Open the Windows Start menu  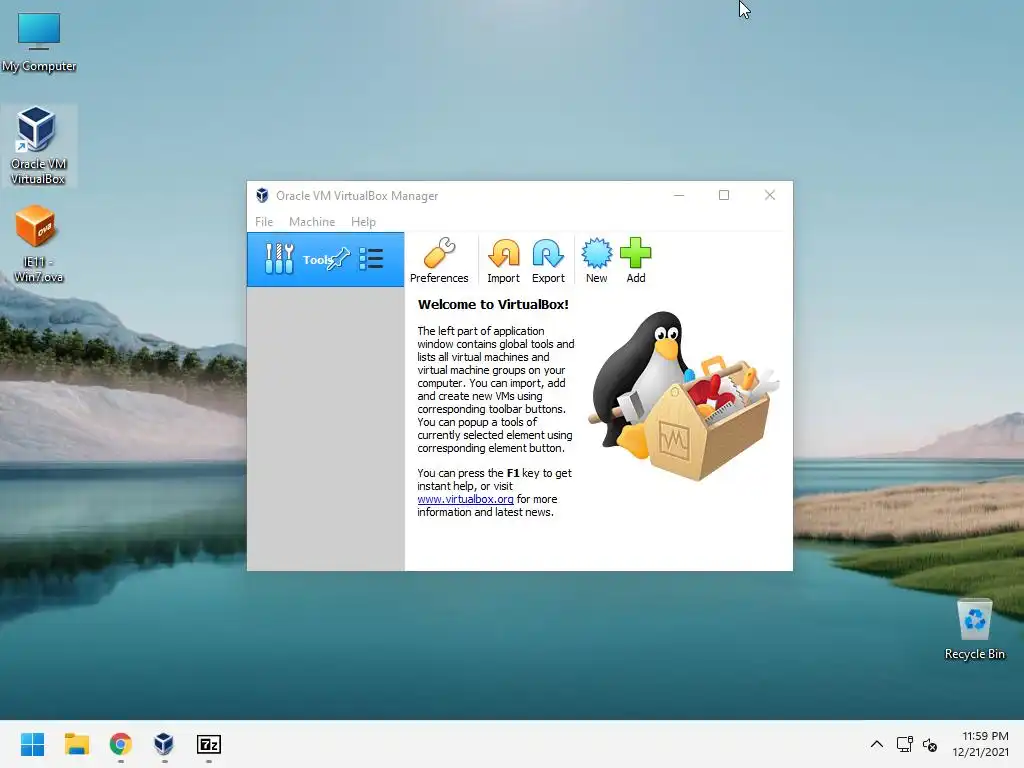coord(32,744)
